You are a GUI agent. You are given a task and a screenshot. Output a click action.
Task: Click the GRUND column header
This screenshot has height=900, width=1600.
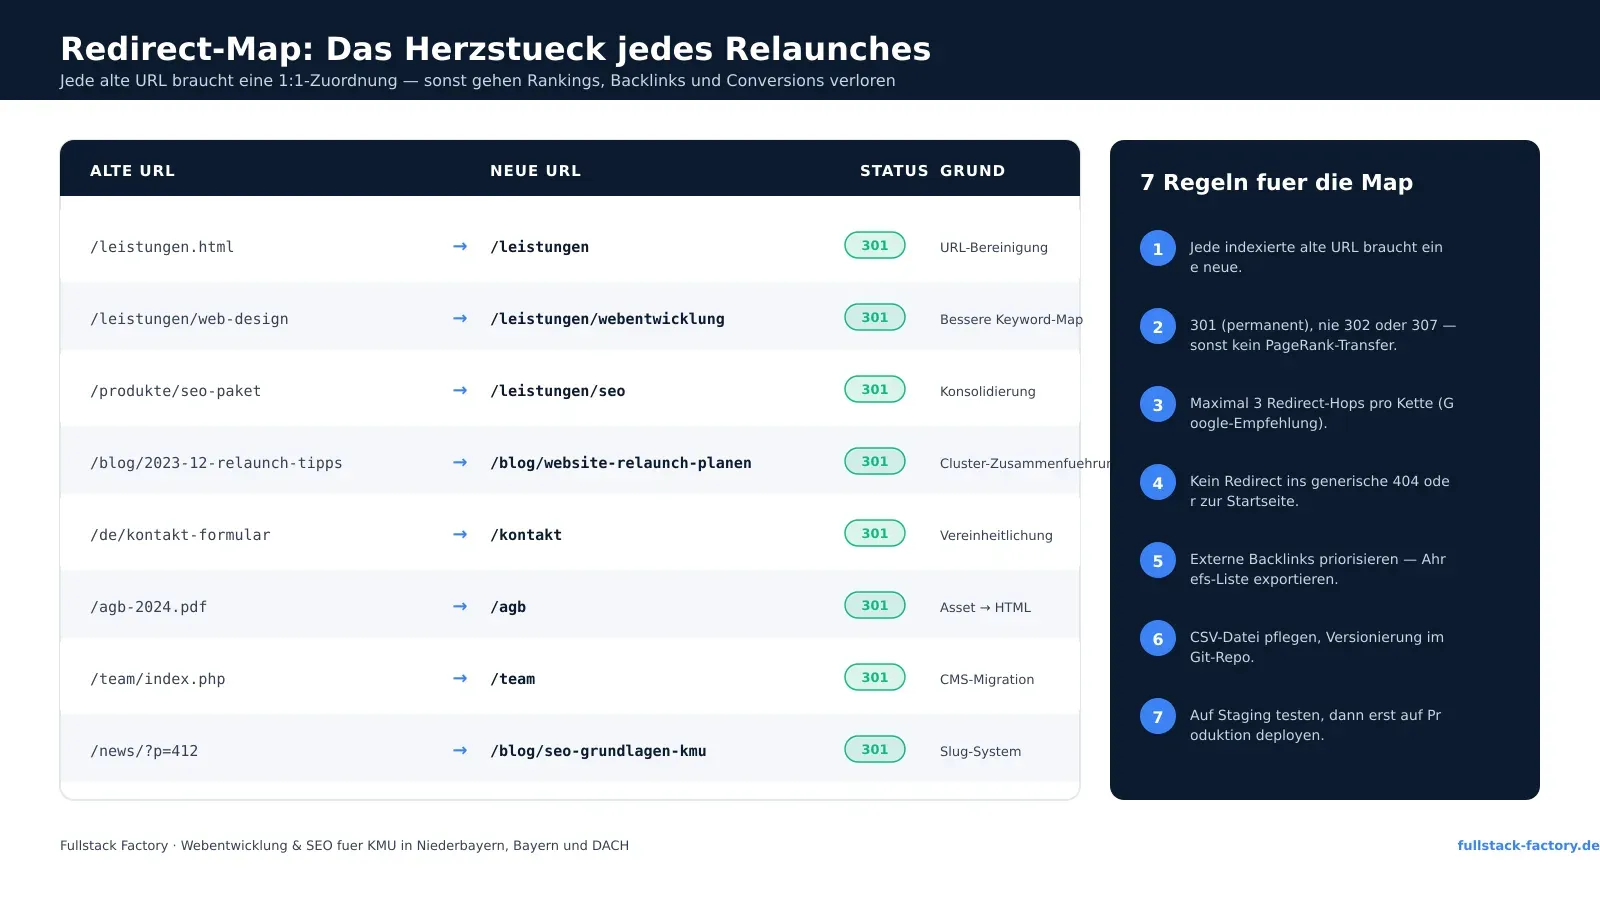pos(972,171)
